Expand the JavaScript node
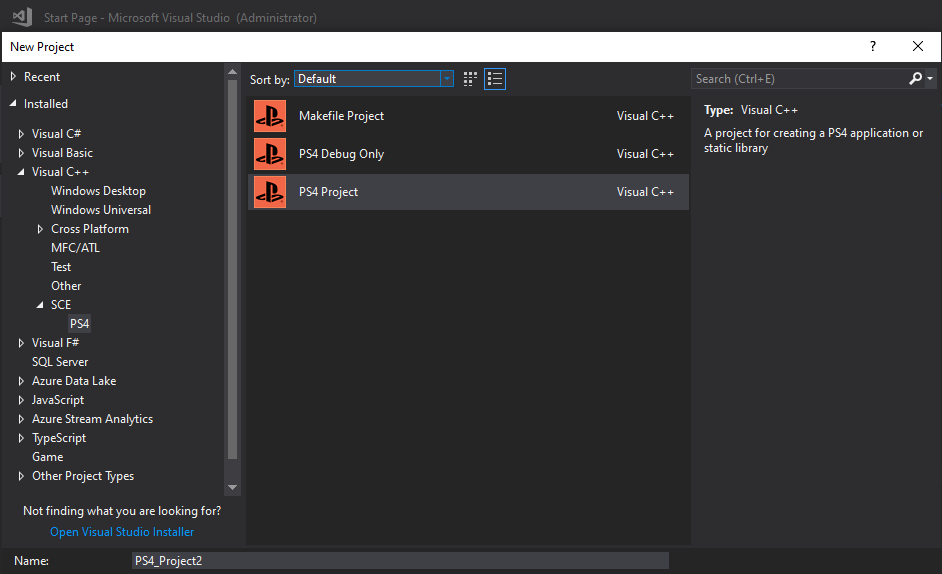The image size is (942, 574). 21,400
